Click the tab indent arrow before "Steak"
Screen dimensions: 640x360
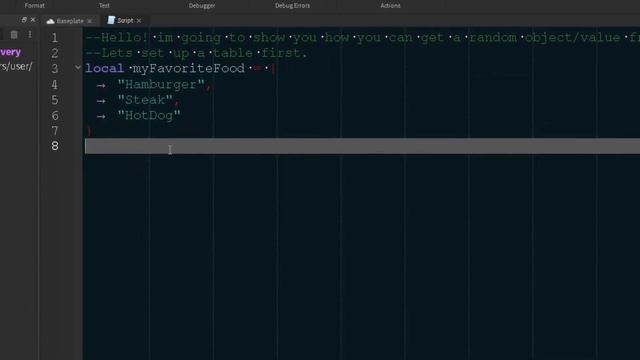pyautogui.click(x=101, y=101)
